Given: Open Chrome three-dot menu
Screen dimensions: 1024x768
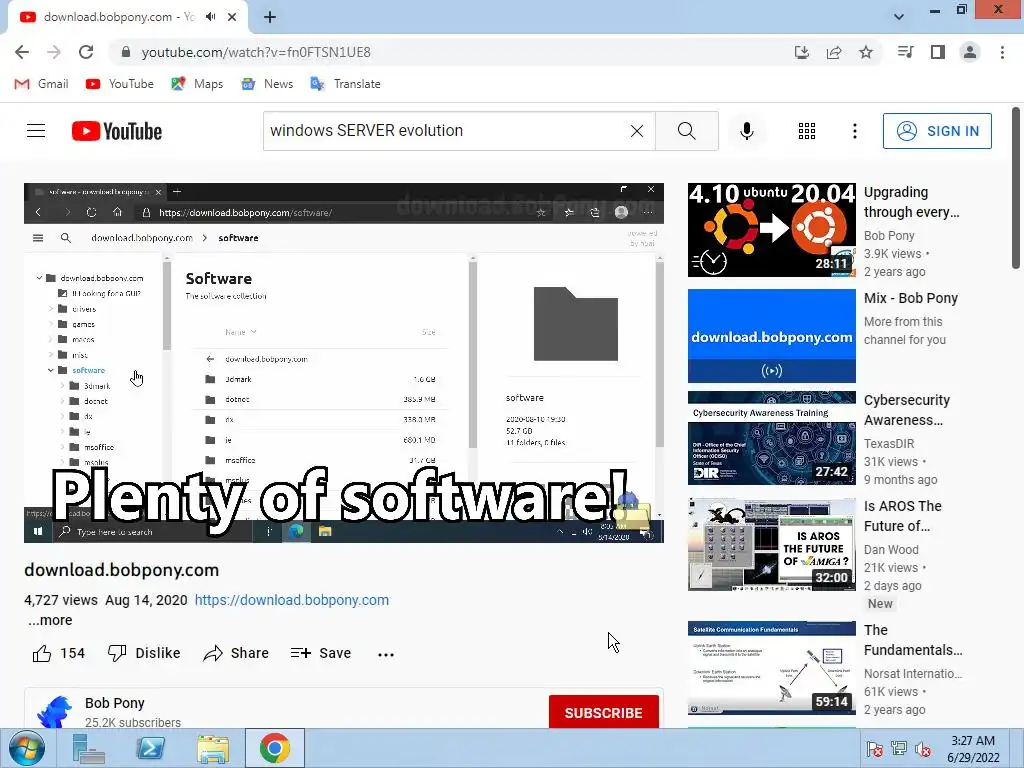Looking at the screenshot, I should pos(1002,52).
